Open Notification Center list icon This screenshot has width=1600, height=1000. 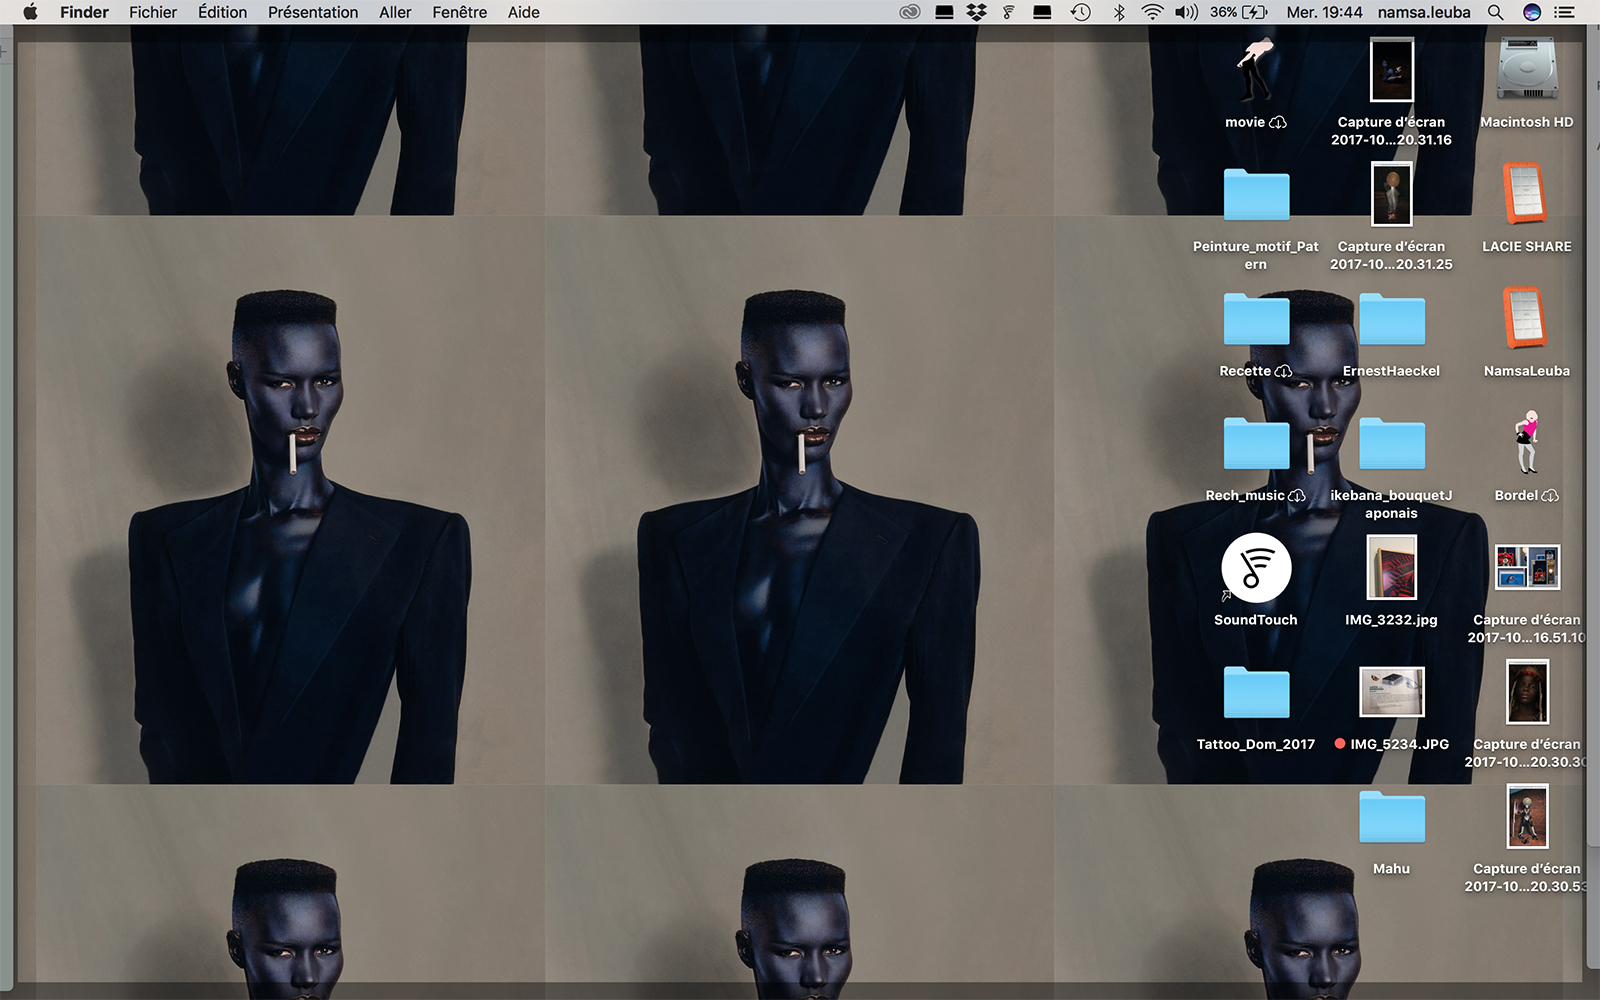pos(1565,12)
